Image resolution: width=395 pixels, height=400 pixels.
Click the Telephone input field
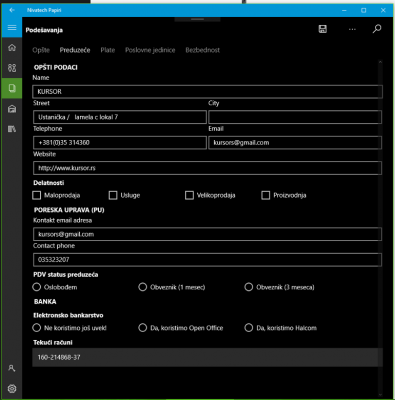point(120,143)
